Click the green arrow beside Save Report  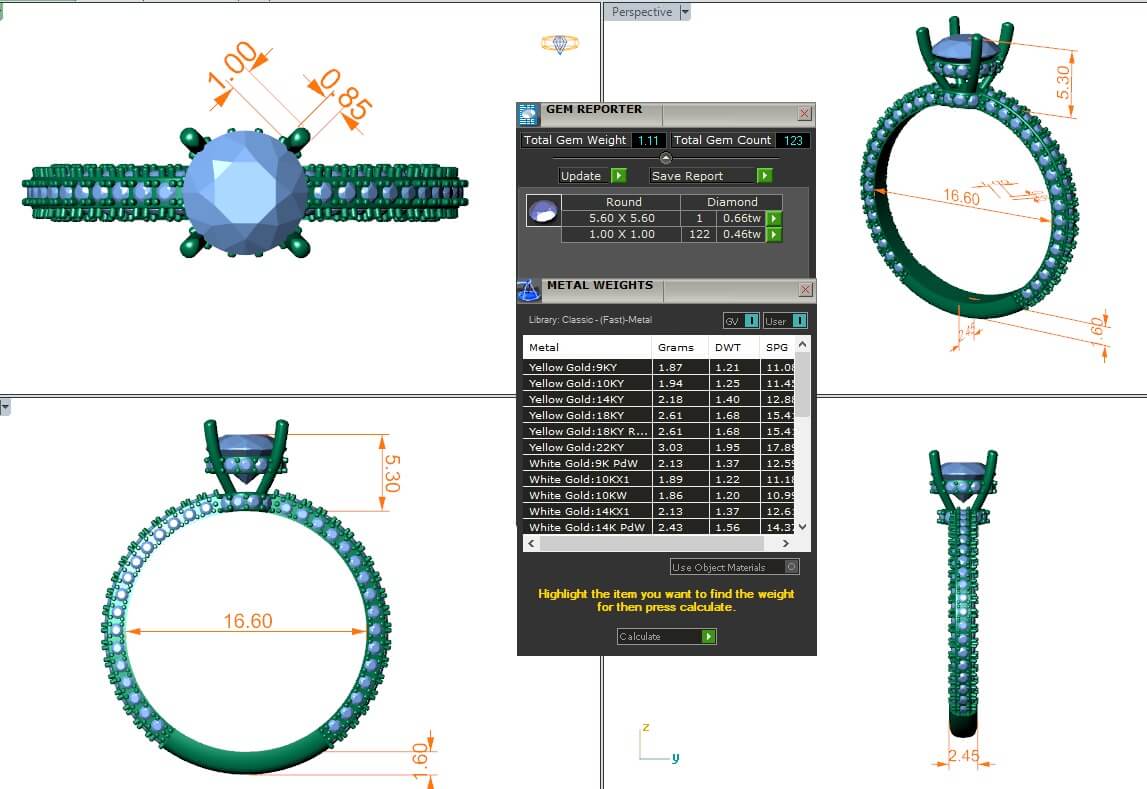[764, 176]
